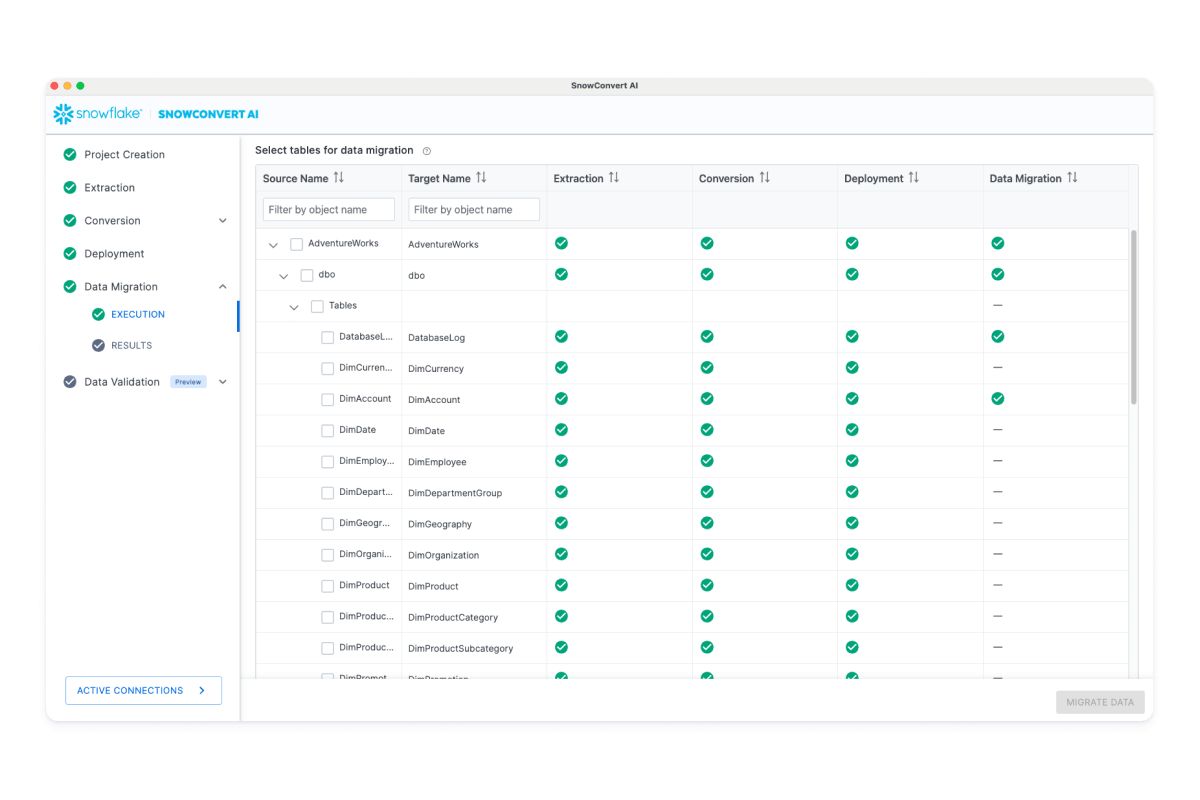Click the Target Name filter field
Viewport: 1200px width, 800px height.
[474, 209]
